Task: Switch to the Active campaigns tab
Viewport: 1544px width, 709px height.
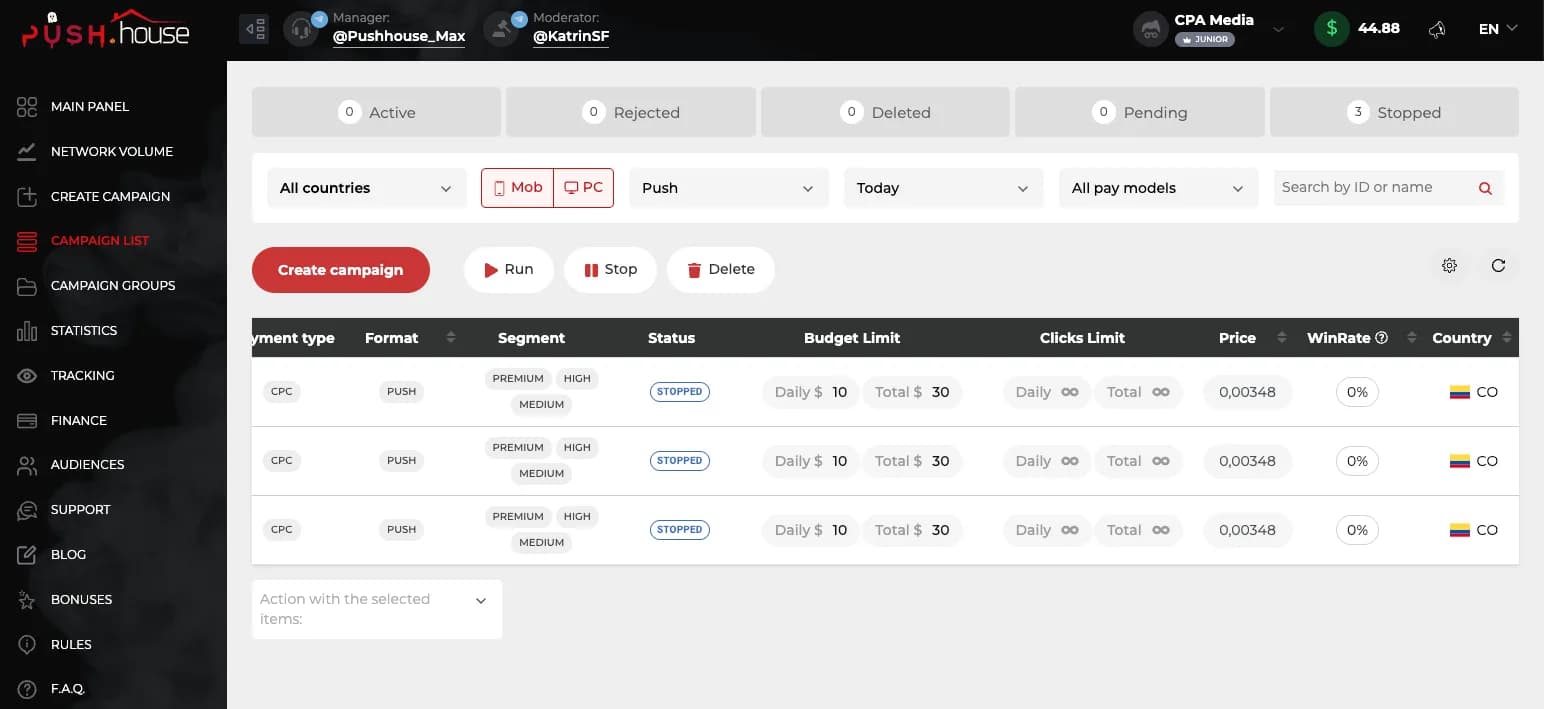Action: pos(376,112)
